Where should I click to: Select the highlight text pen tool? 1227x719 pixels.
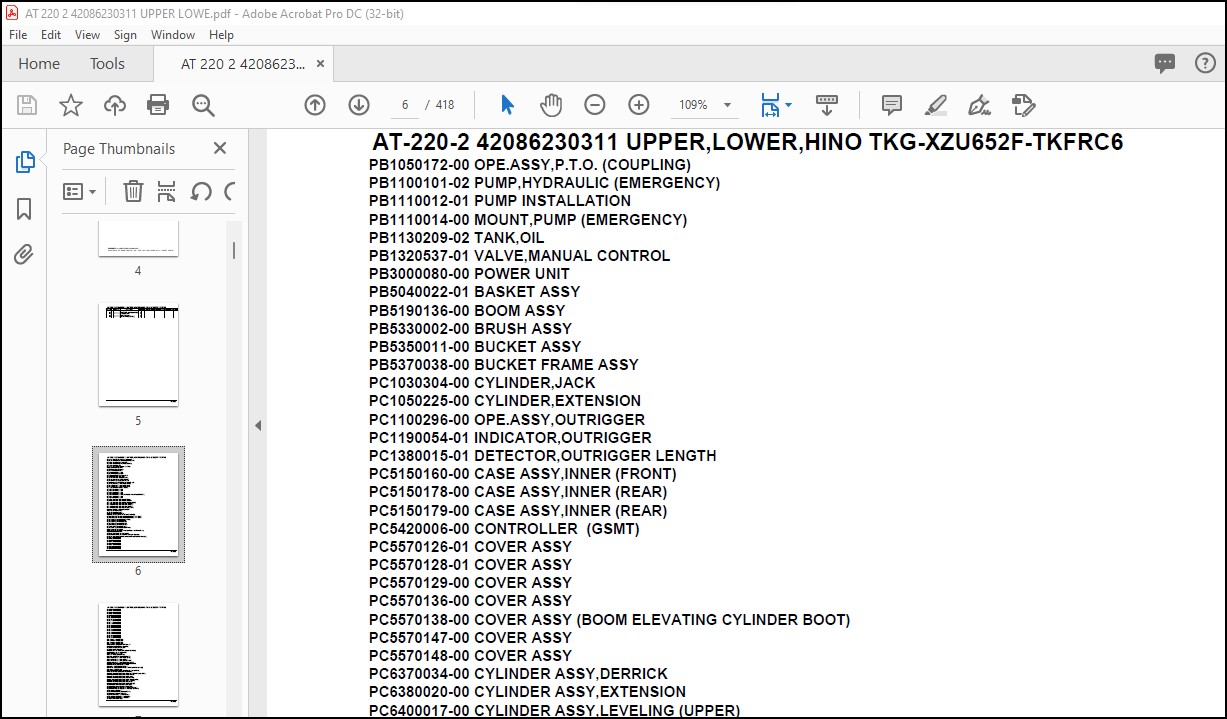coord(936,105)
